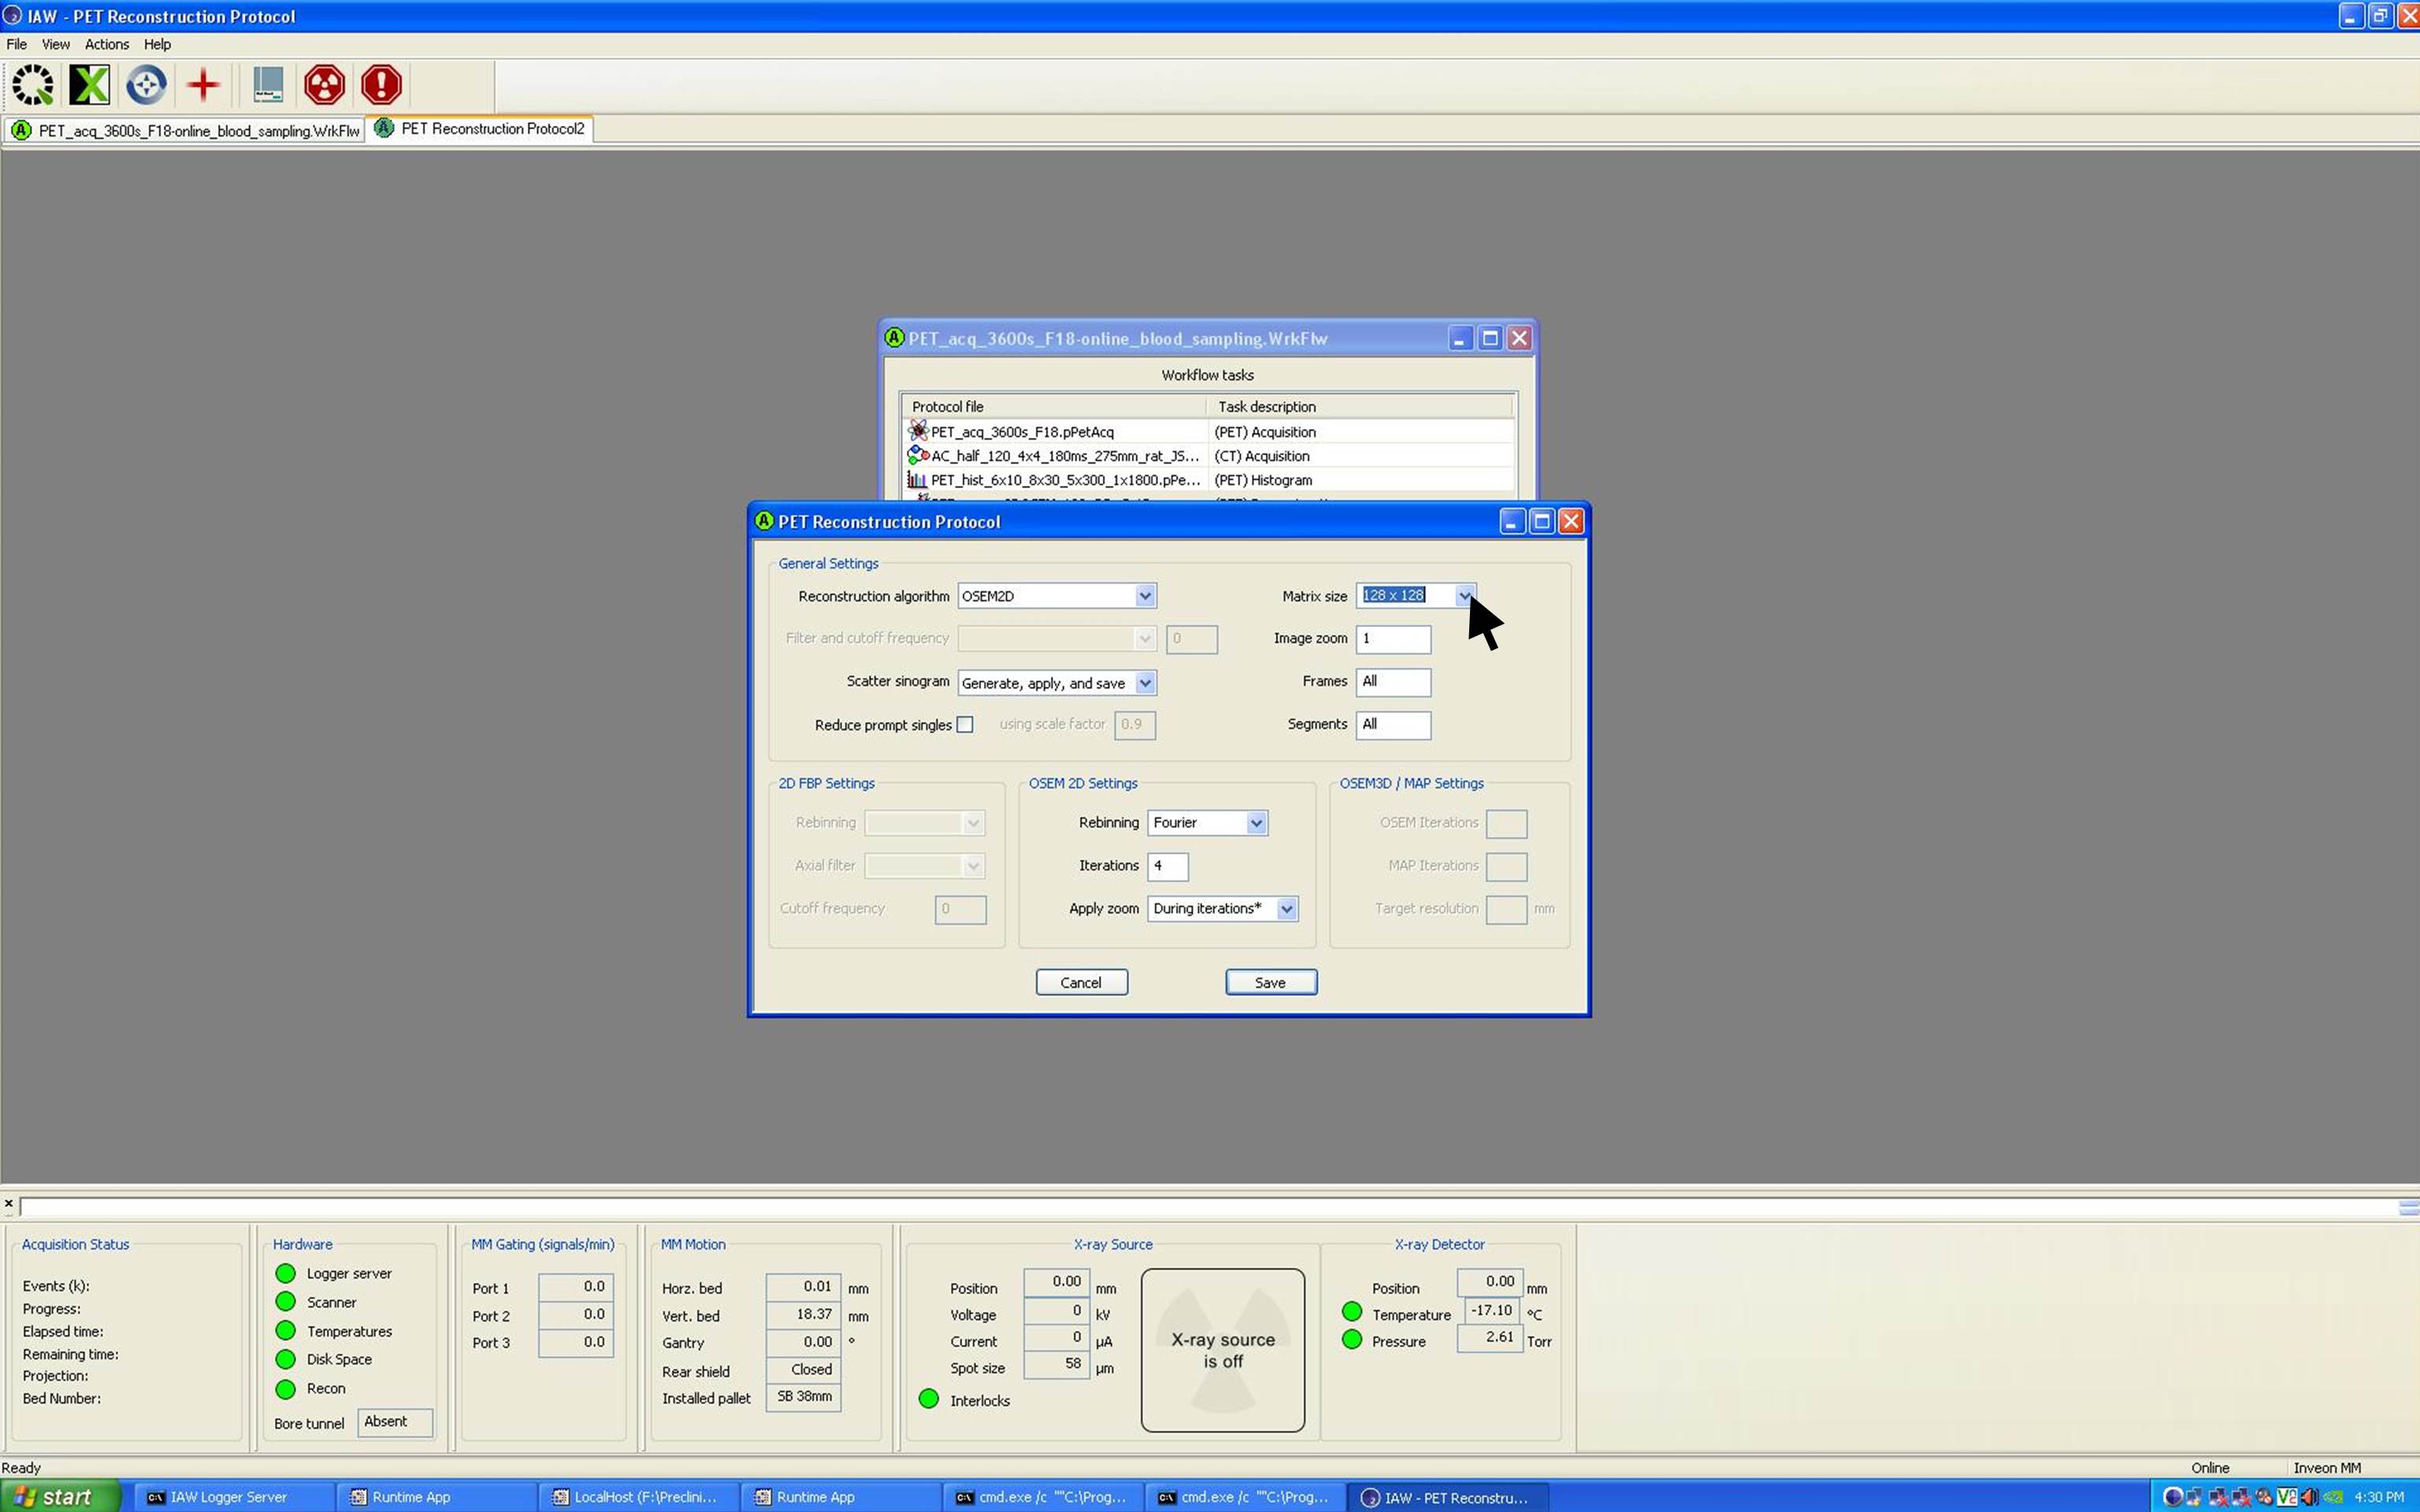
Task: Switch to PET_acq_3600s_F18-online_blood_sampling.WrkFlw tab
Action: point(186,131)
